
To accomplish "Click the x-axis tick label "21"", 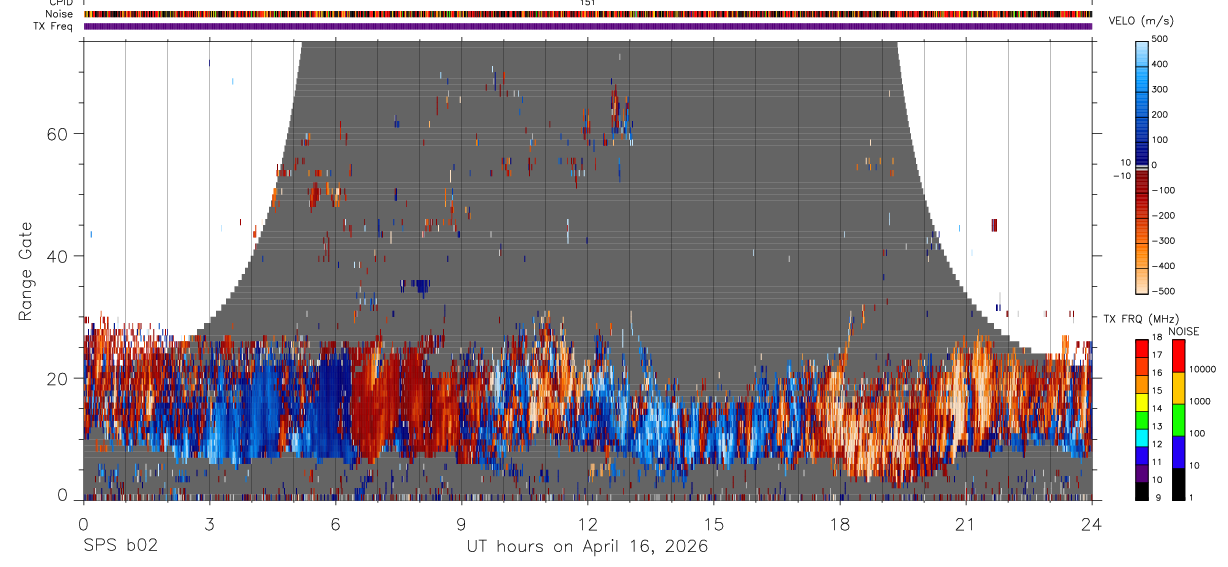I will point(966,523).
